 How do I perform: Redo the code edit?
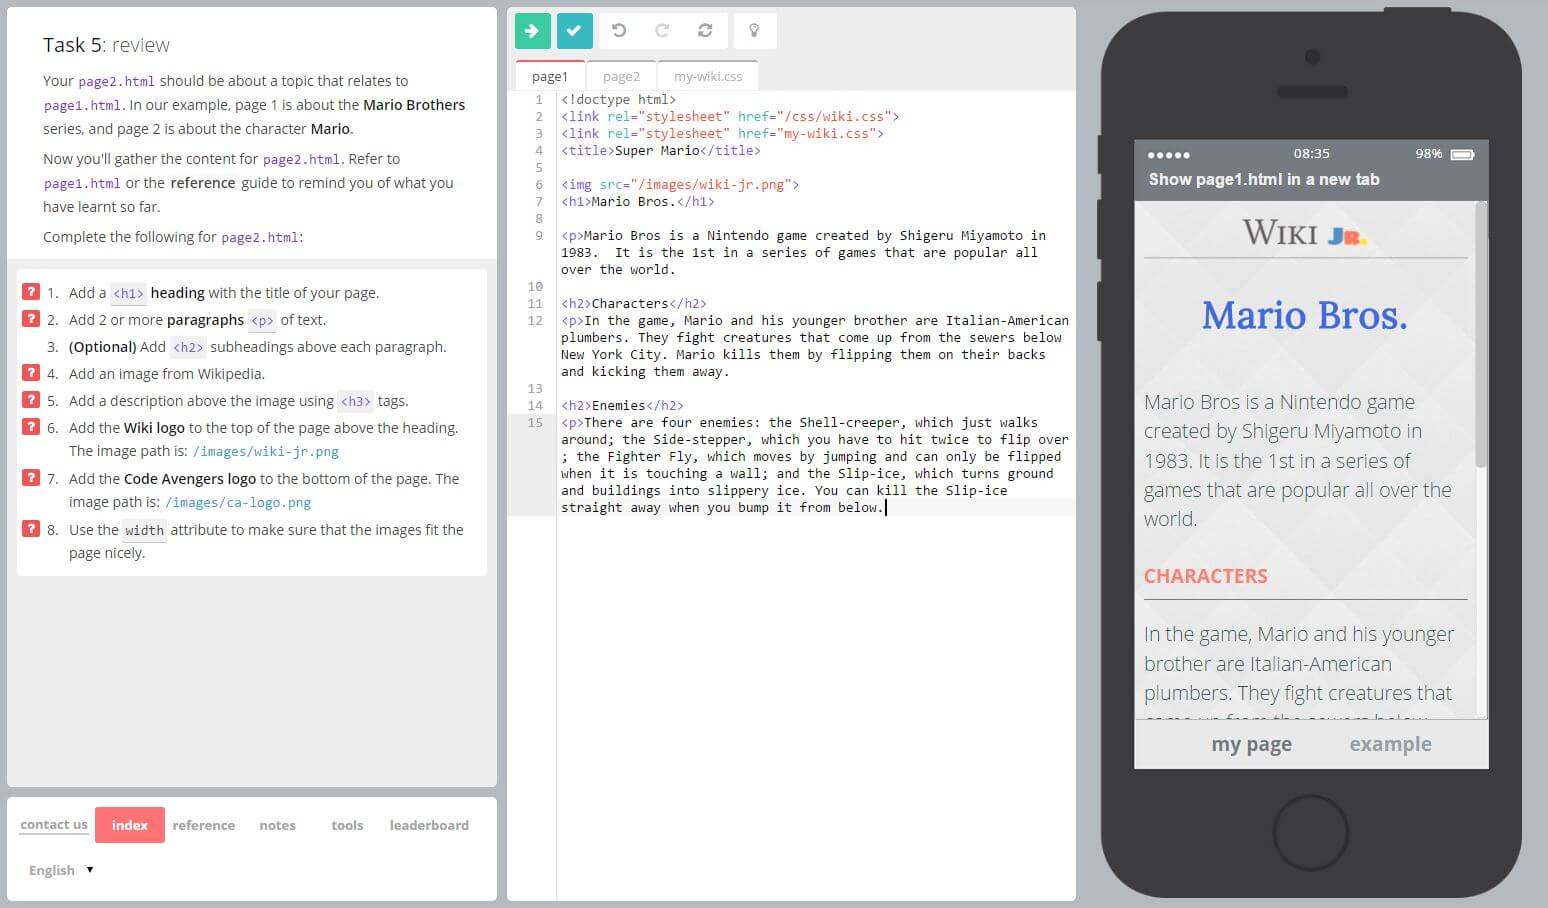coord(662,31)
